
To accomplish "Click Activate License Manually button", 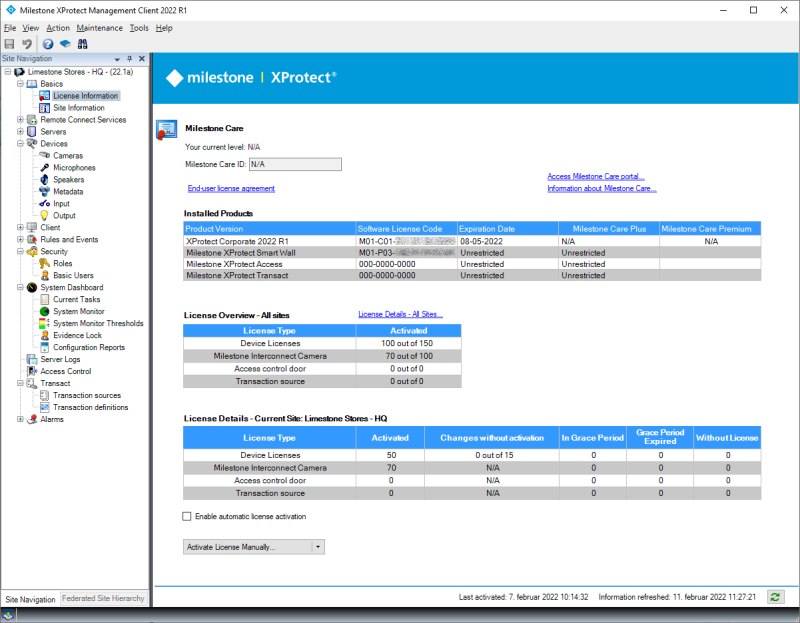I will click(247, 547).
